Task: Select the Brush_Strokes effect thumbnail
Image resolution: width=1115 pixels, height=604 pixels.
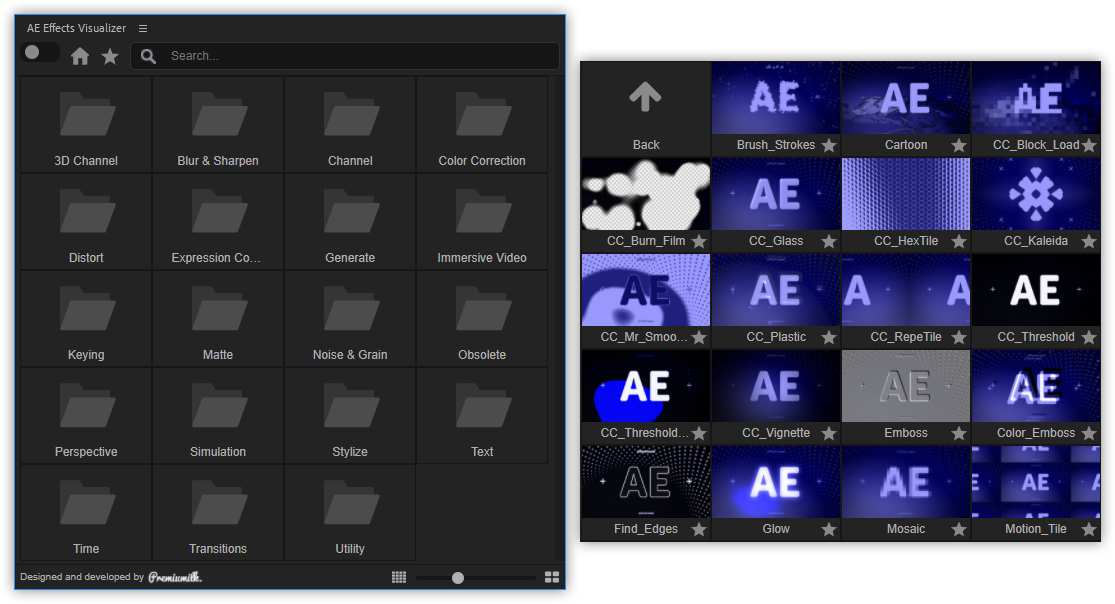Action: pyautogui.click(x=776, y=98)
